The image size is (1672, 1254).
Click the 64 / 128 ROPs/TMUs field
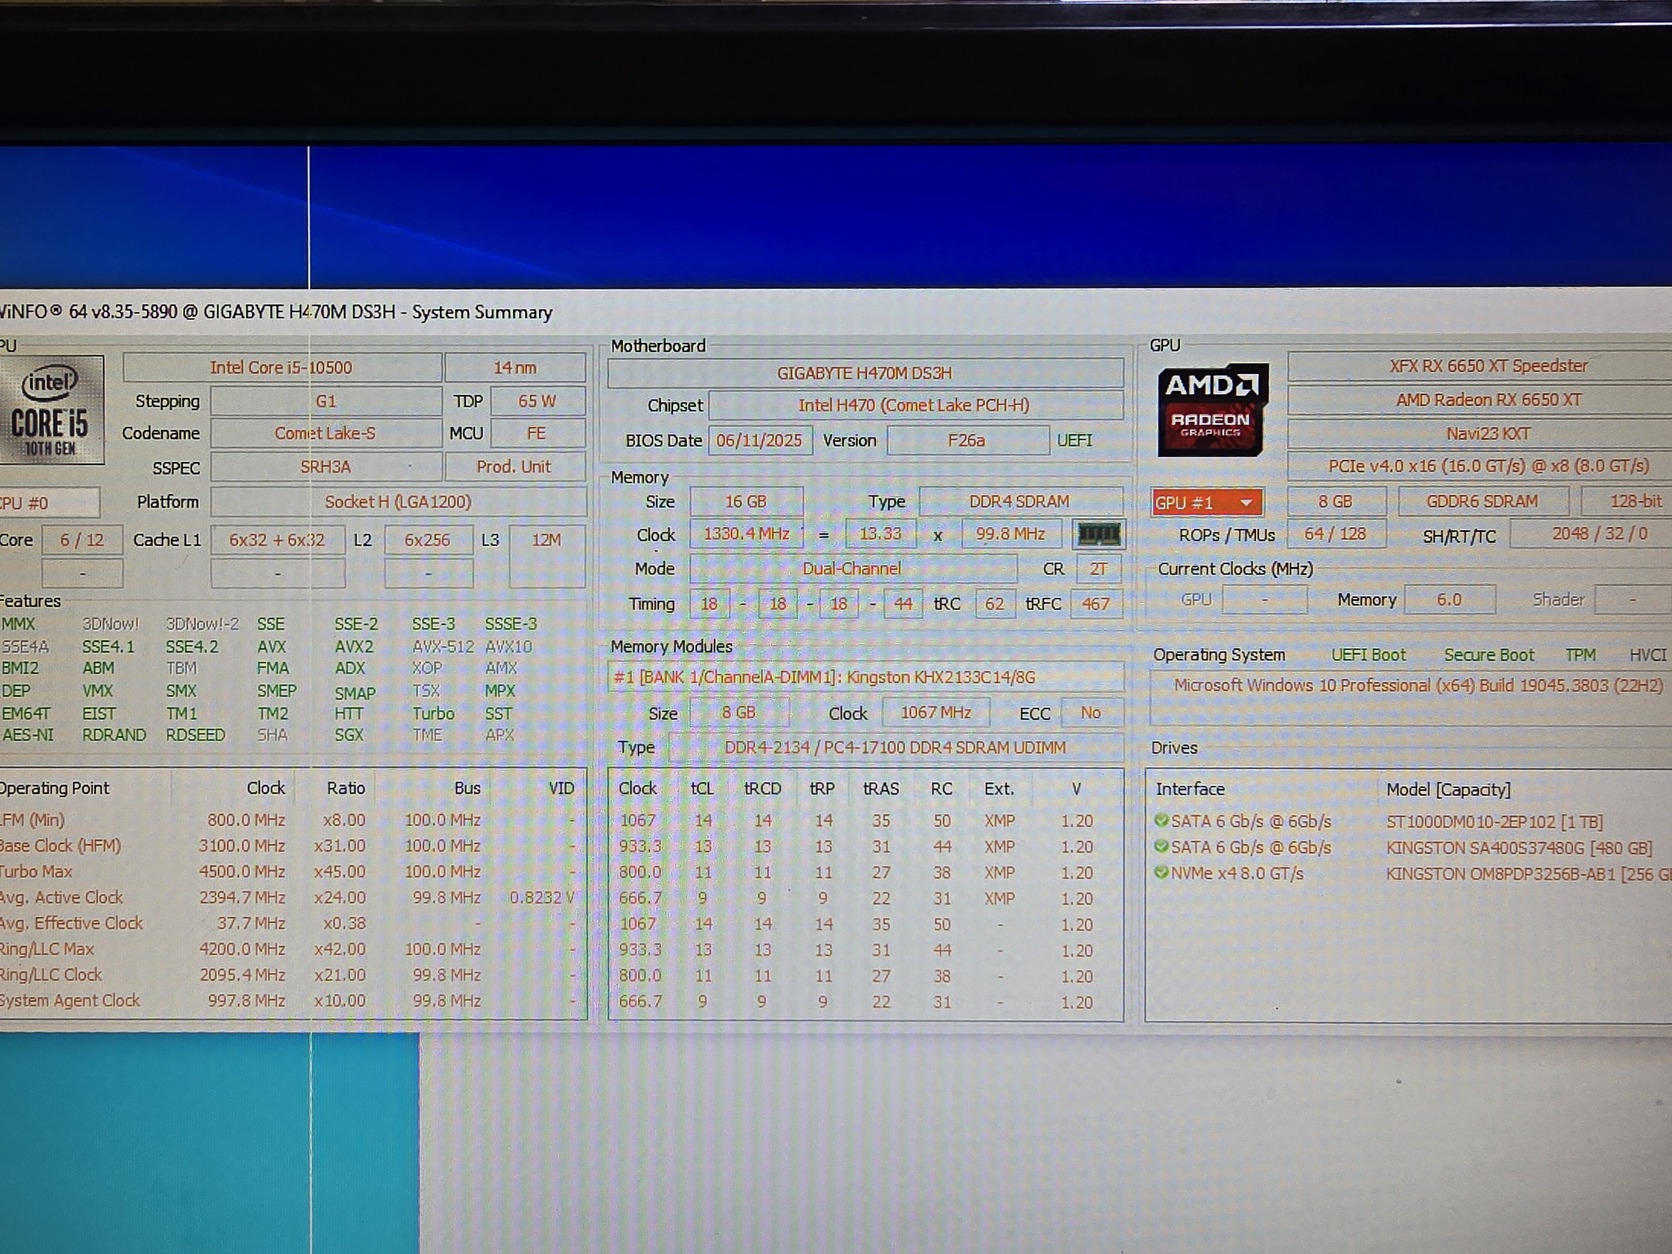click(1335, 534)
